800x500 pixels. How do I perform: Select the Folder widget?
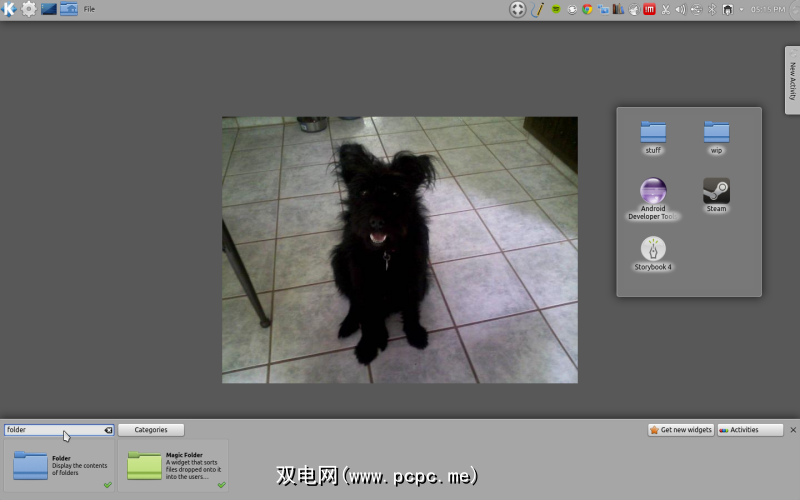pyautogui.click(x=59, y=465)
